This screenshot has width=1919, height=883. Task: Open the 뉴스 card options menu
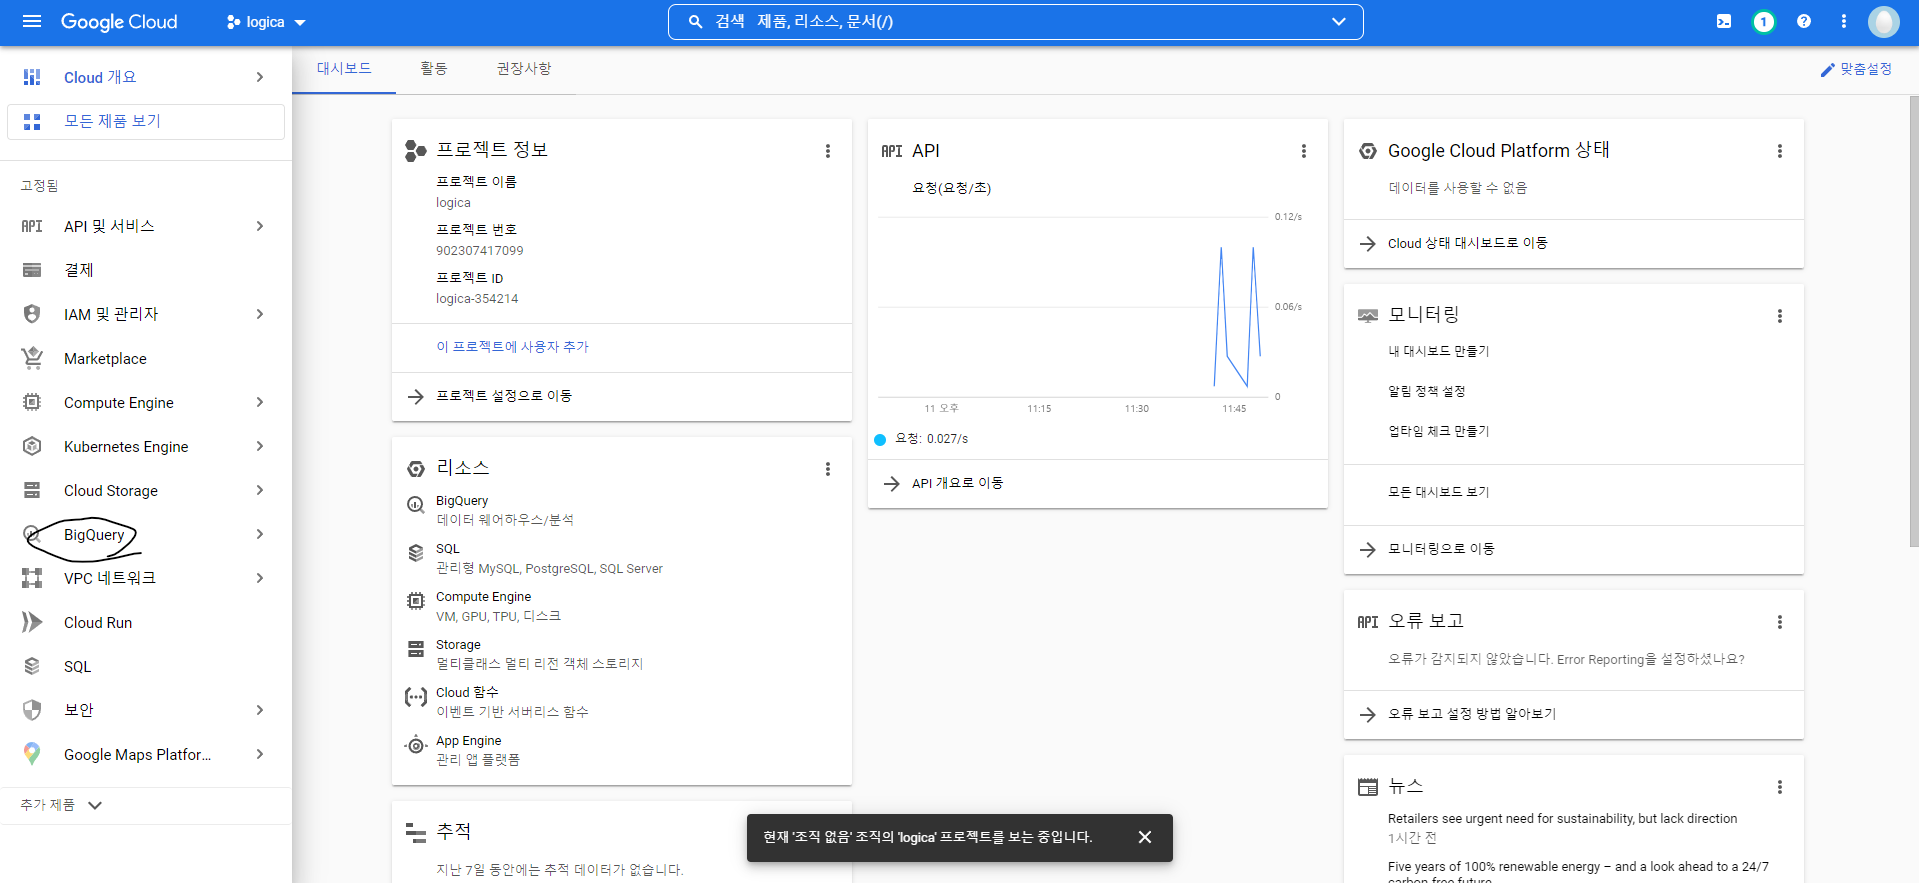(x=1780, y=787)
